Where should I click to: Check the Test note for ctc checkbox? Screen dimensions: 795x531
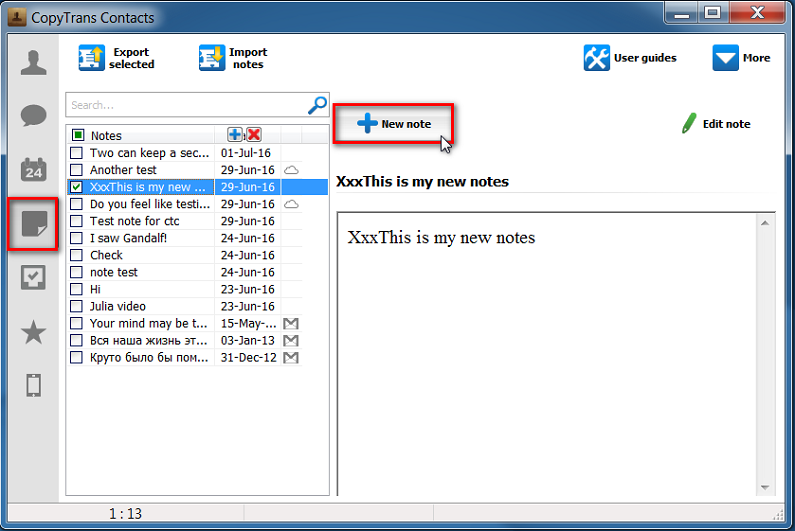coord(76,221)
